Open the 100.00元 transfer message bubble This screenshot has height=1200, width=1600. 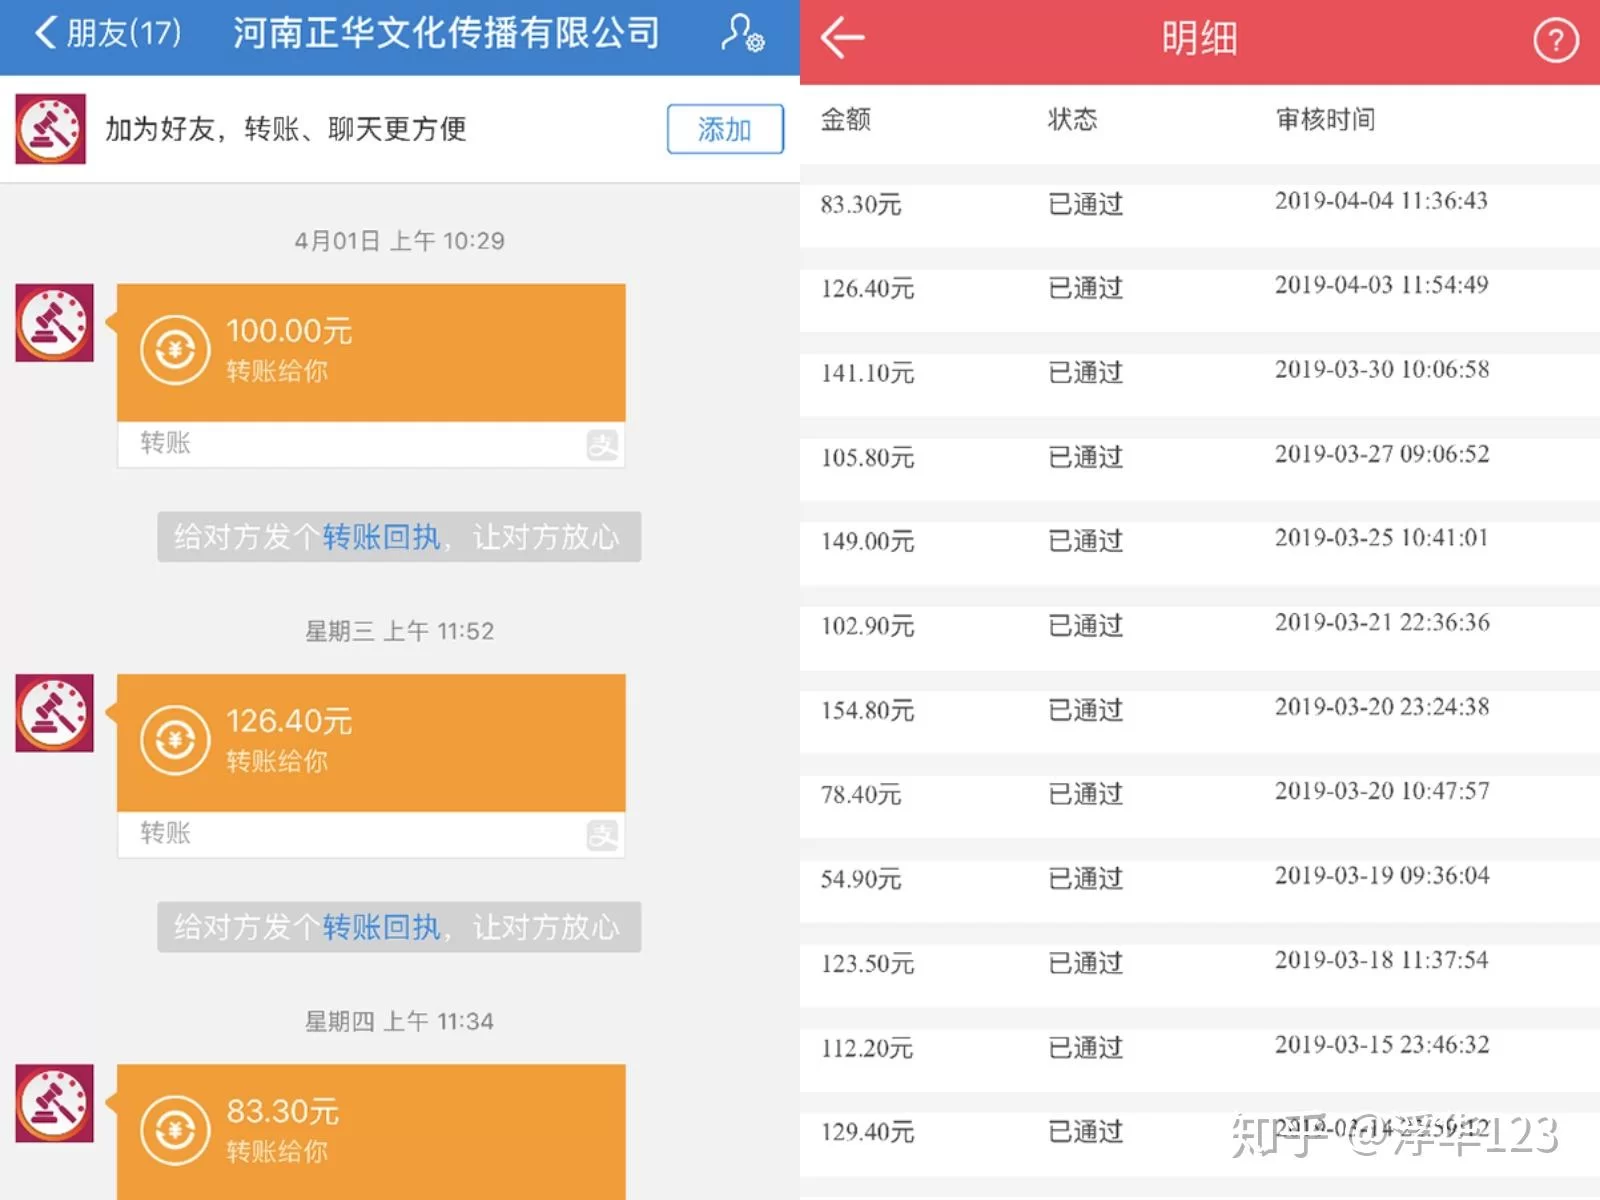(371, 352)
